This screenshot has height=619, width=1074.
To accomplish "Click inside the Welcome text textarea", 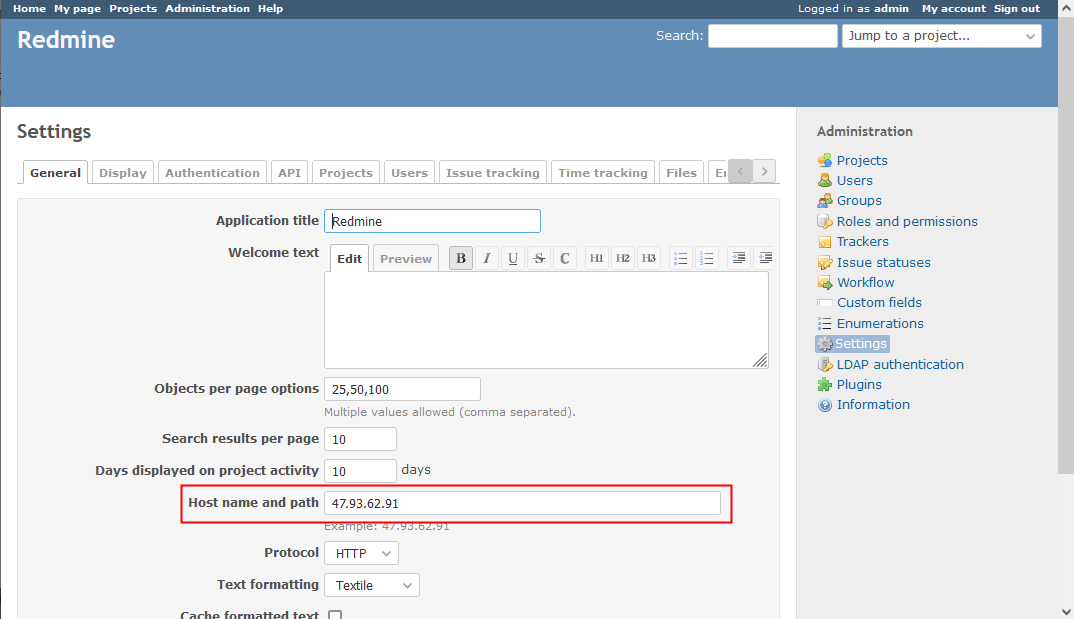I will click(x=546, y=320).
